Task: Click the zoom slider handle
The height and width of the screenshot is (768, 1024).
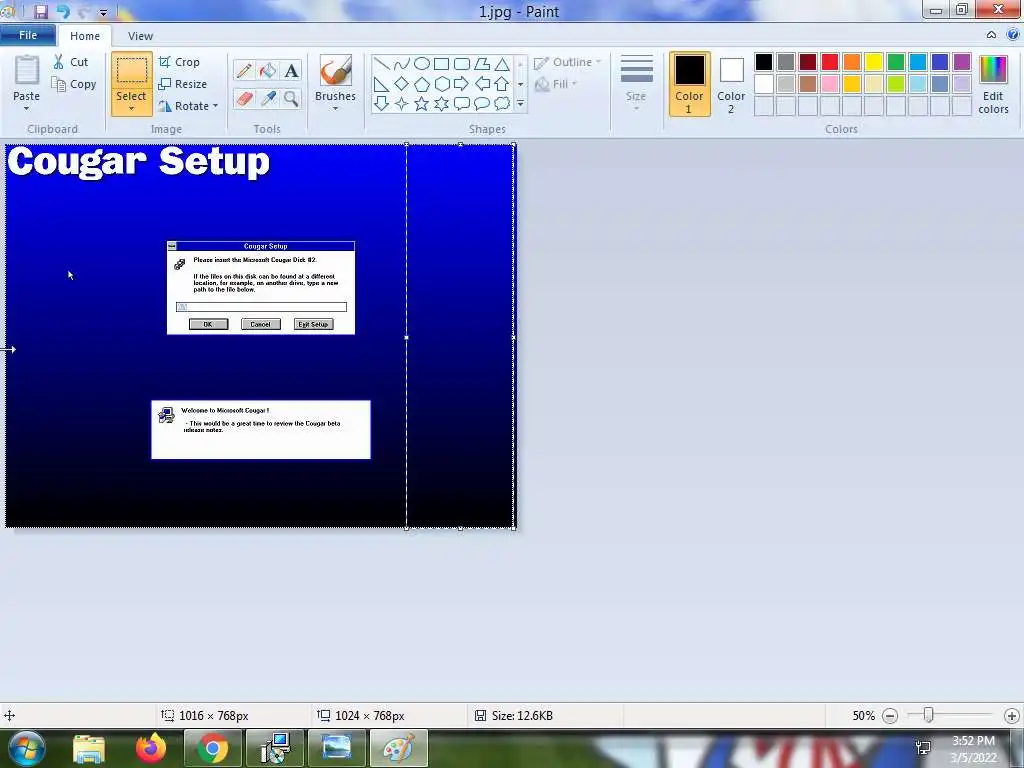Action: [928, 716]
